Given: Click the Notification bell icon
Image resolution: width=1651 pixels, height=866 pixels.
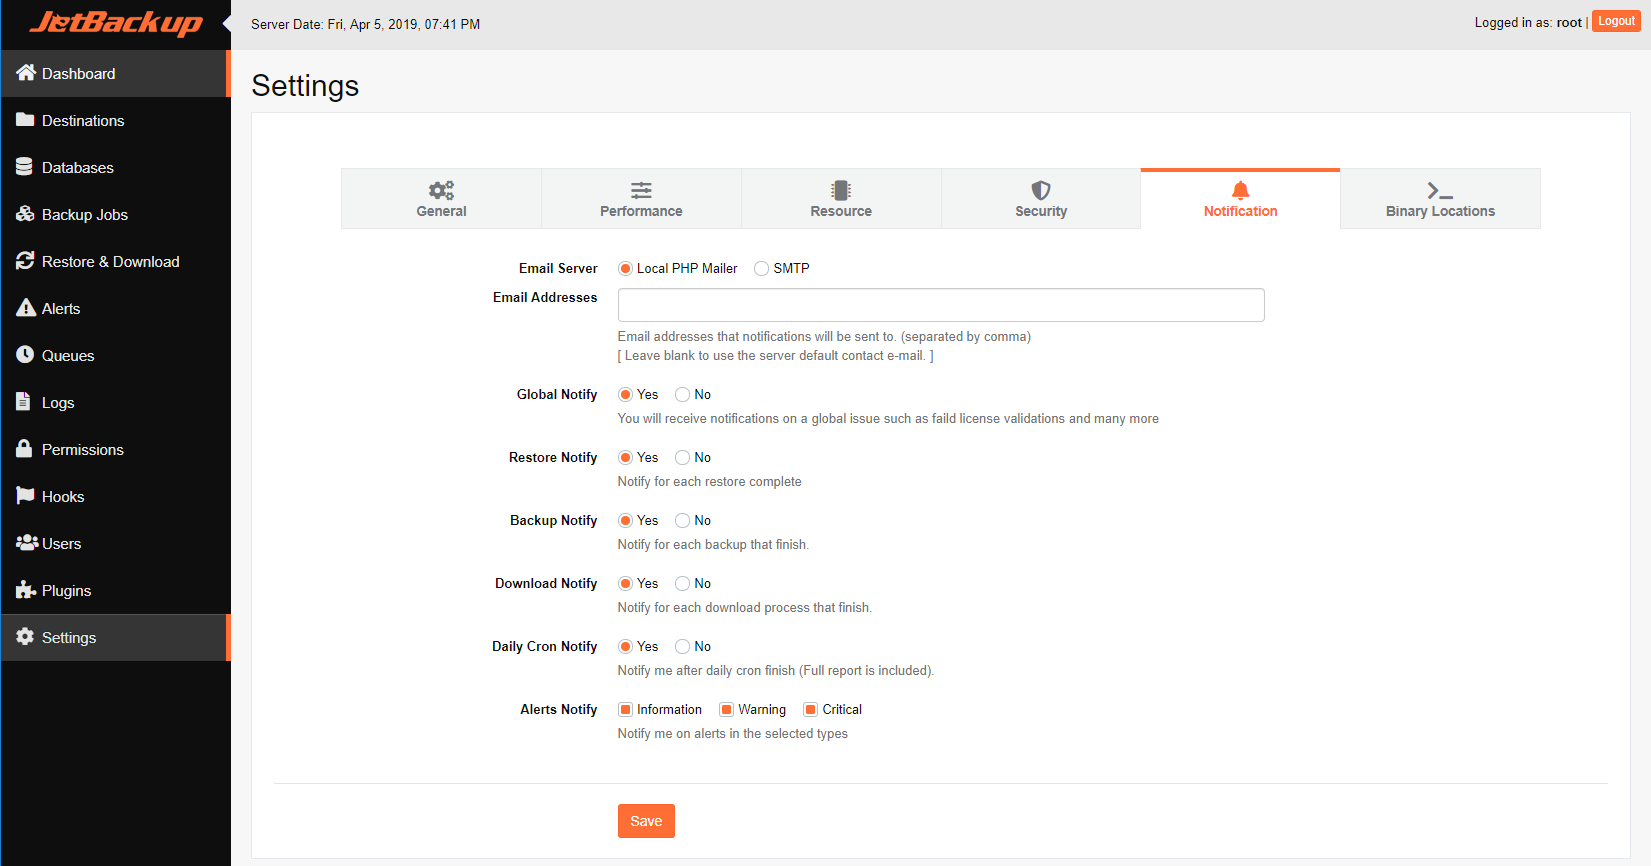Looking at the screenshot, I should pyautogui.click(x=1240, y=190).
